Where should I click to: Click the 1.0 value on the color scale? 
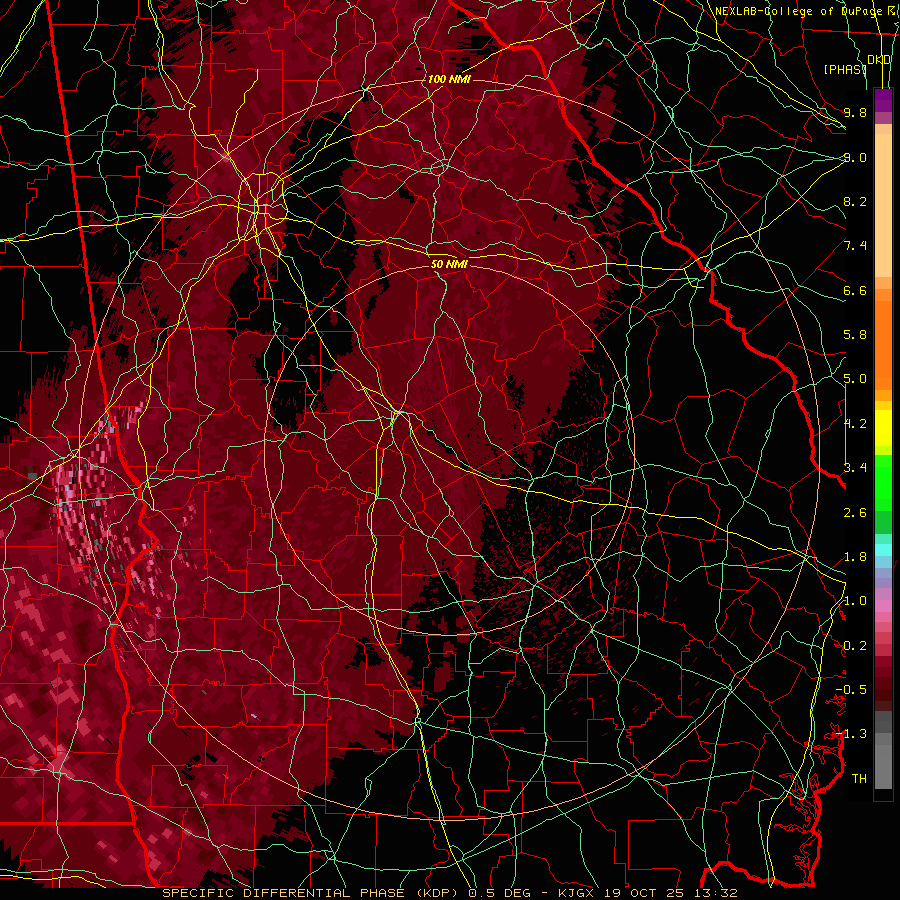pyautogui.click(x=855, y=601)
